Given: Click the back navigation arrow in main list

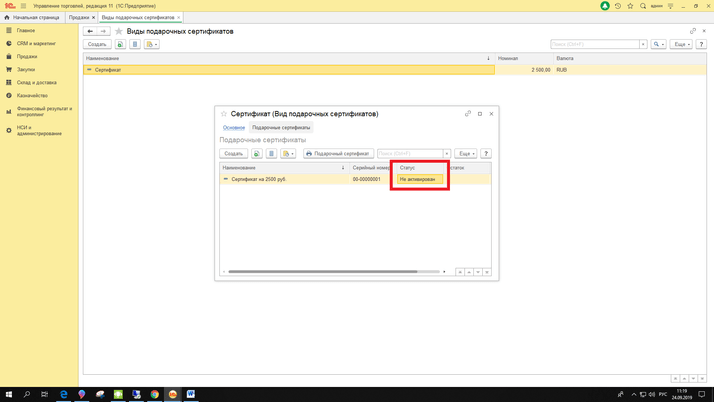Looking at the screenshot, I should point(90,31).
